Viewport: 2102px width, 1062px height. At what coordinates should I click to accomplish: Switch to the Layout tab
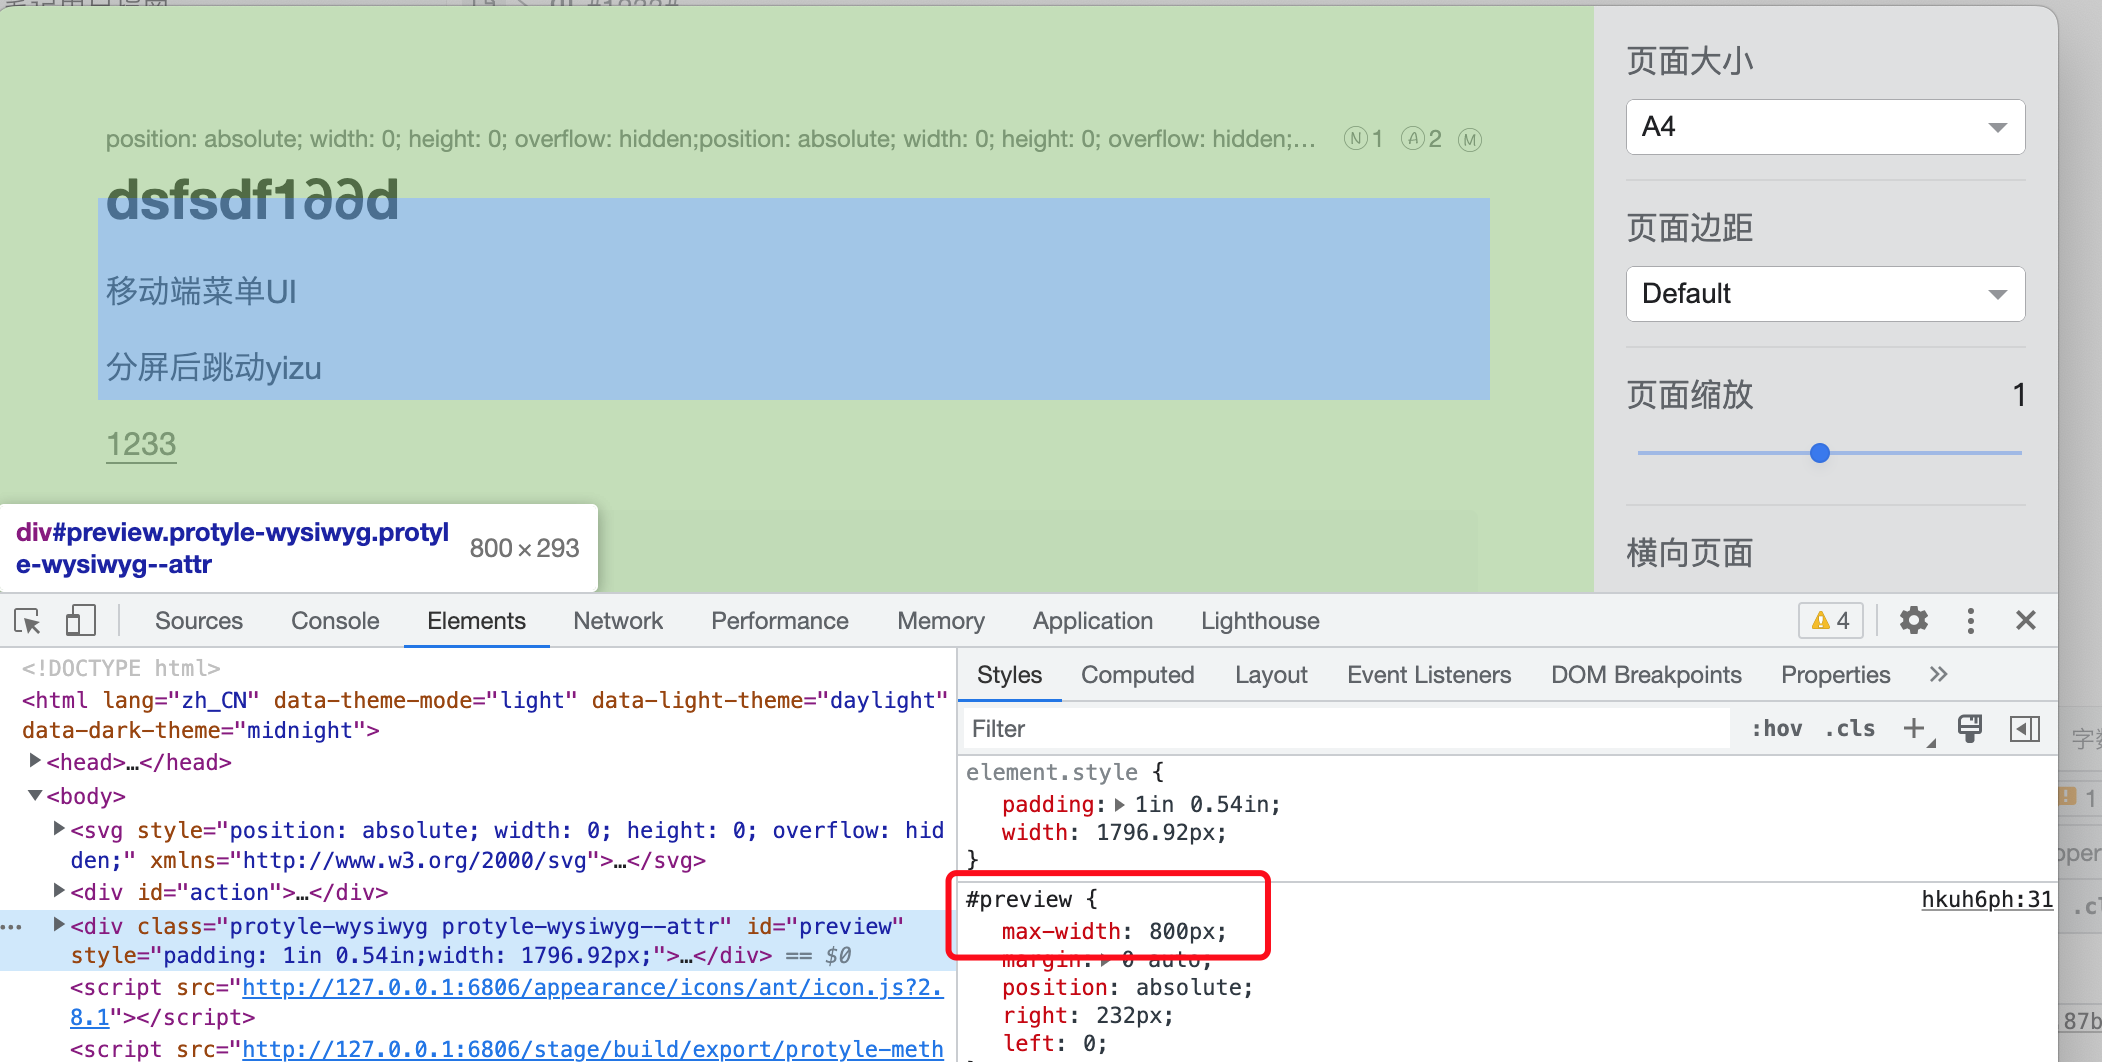tap(1271, 675)
